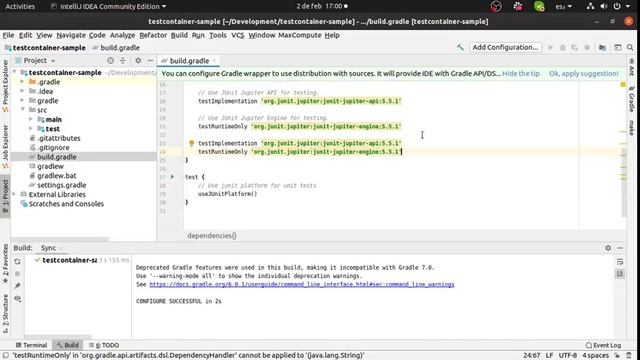Toggle the Favorites side tab

coord(5,263)
